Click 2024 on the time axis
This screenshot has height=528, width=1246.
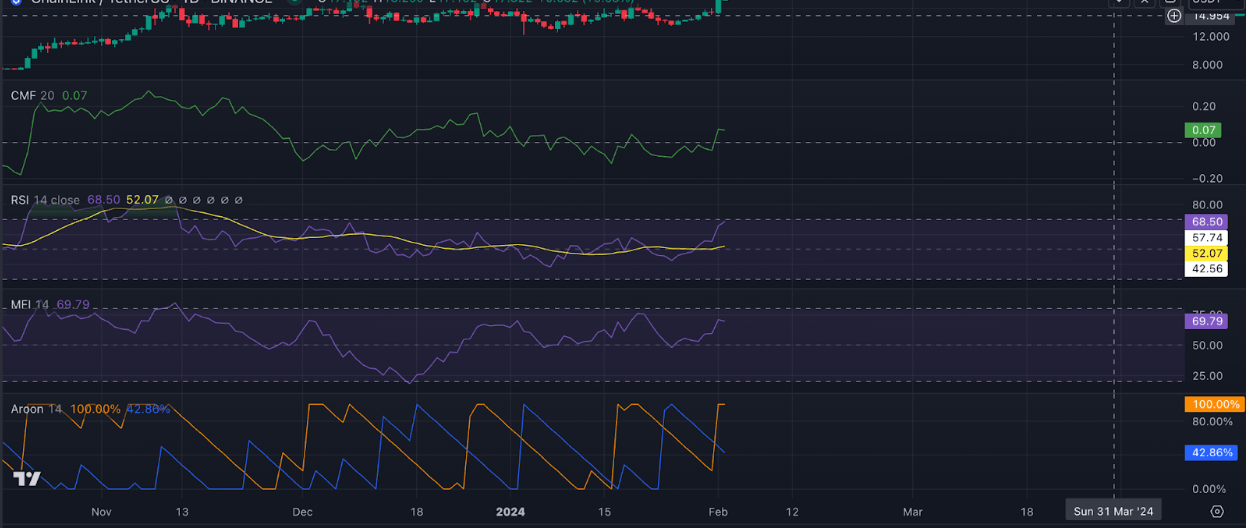pos(510,511)
